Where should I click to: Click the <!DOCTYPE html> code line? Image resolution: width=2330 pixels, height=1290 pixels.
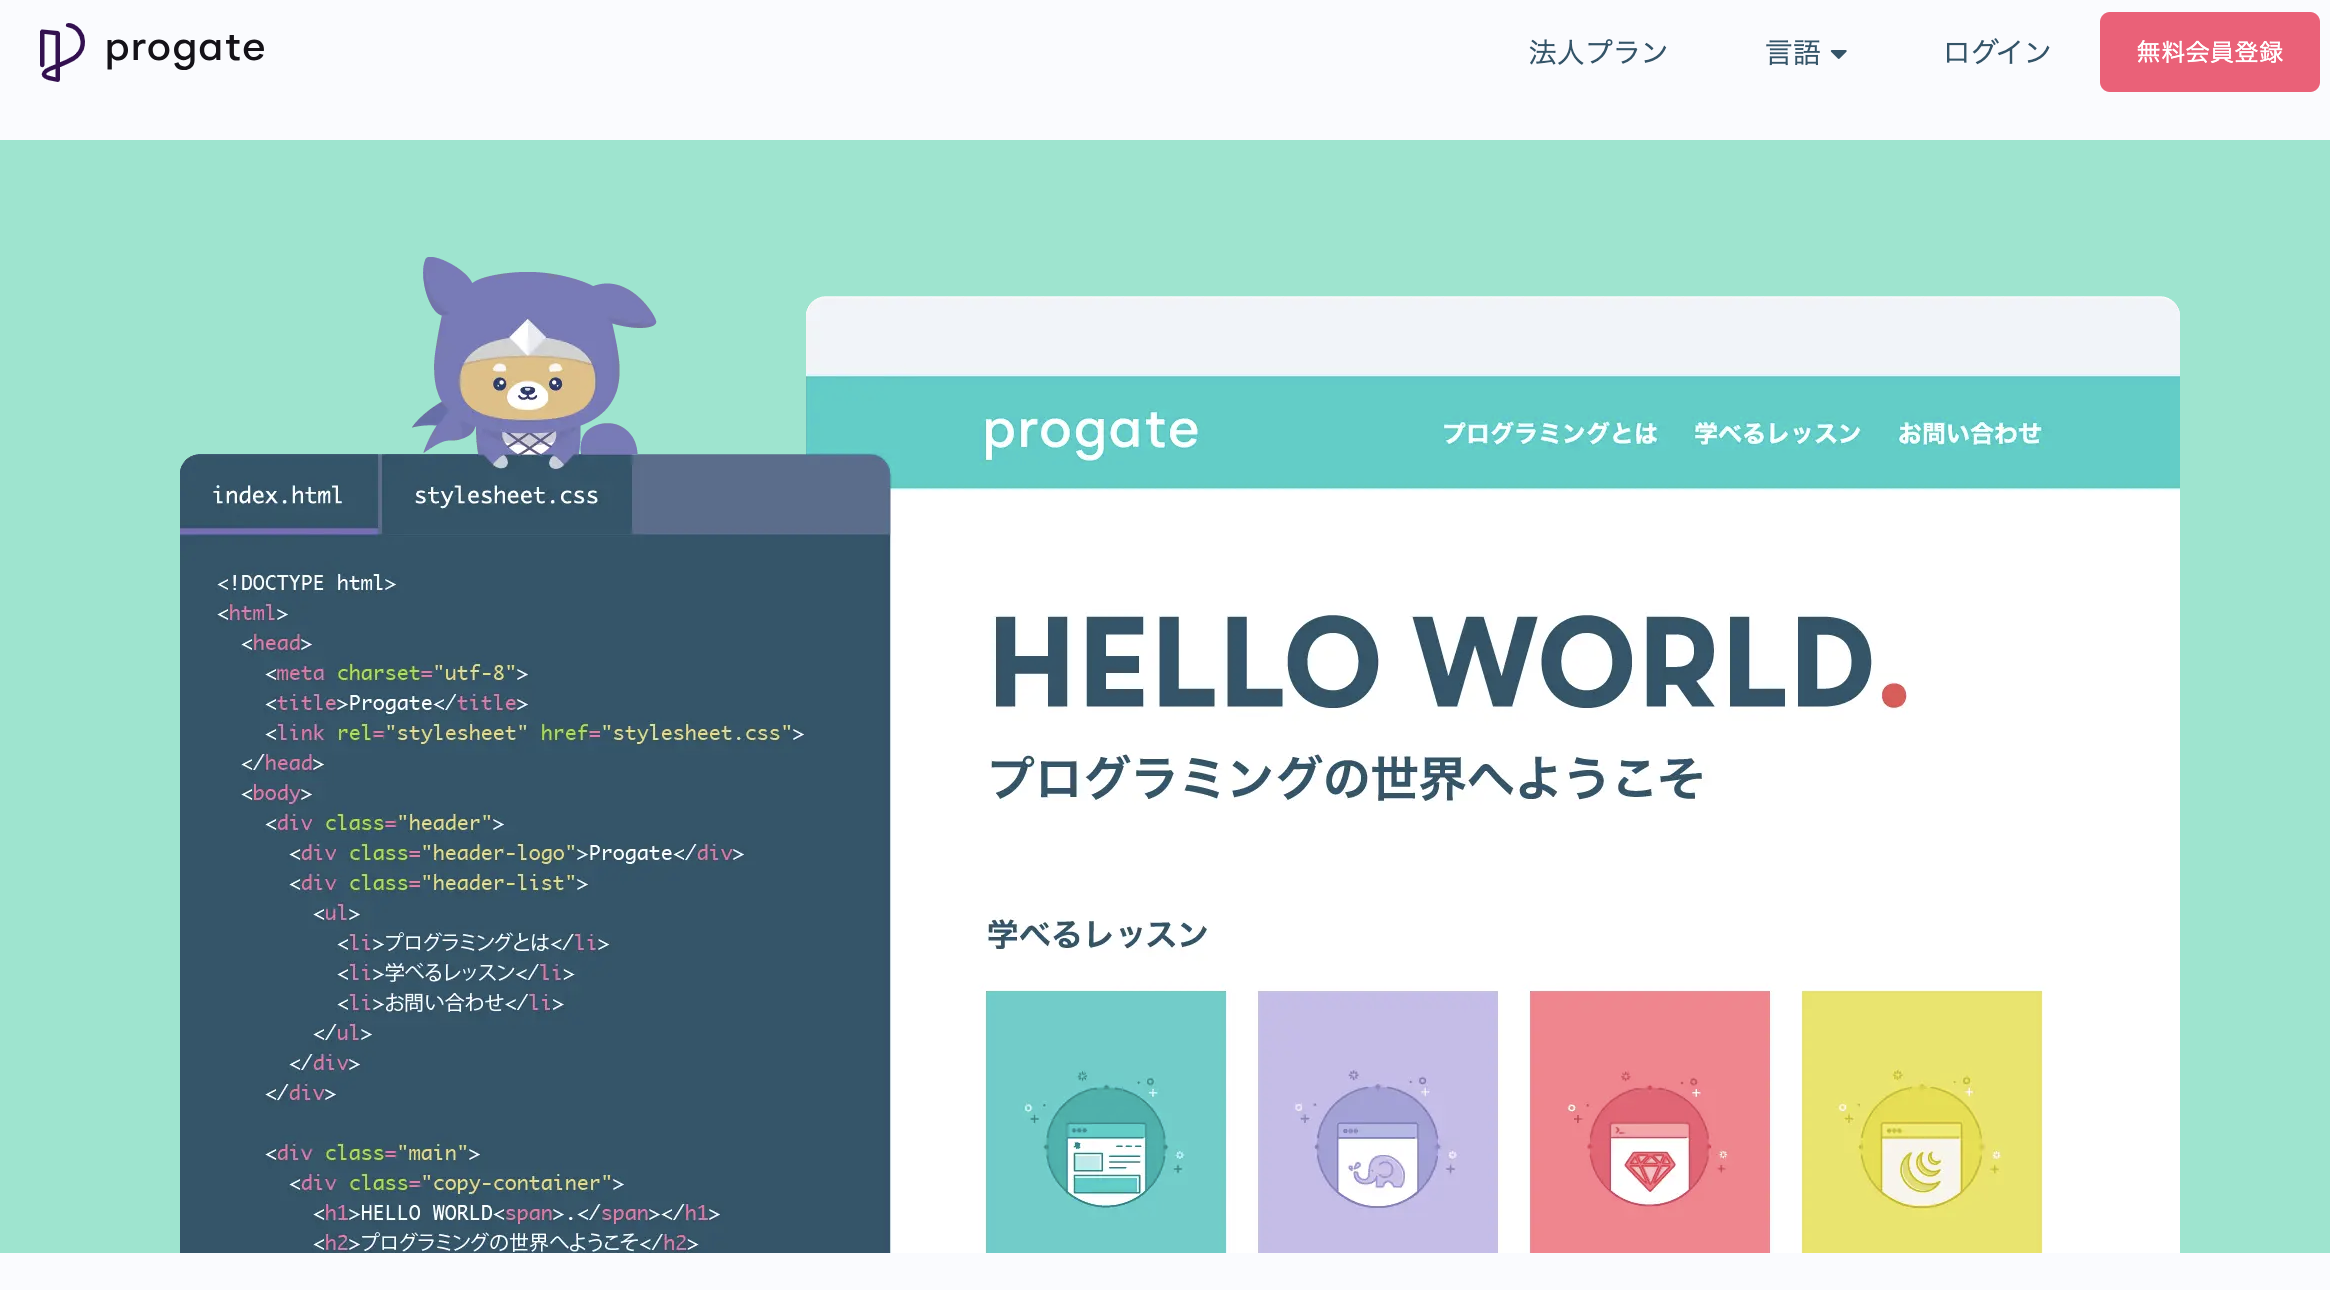click(x=306, y=583)
